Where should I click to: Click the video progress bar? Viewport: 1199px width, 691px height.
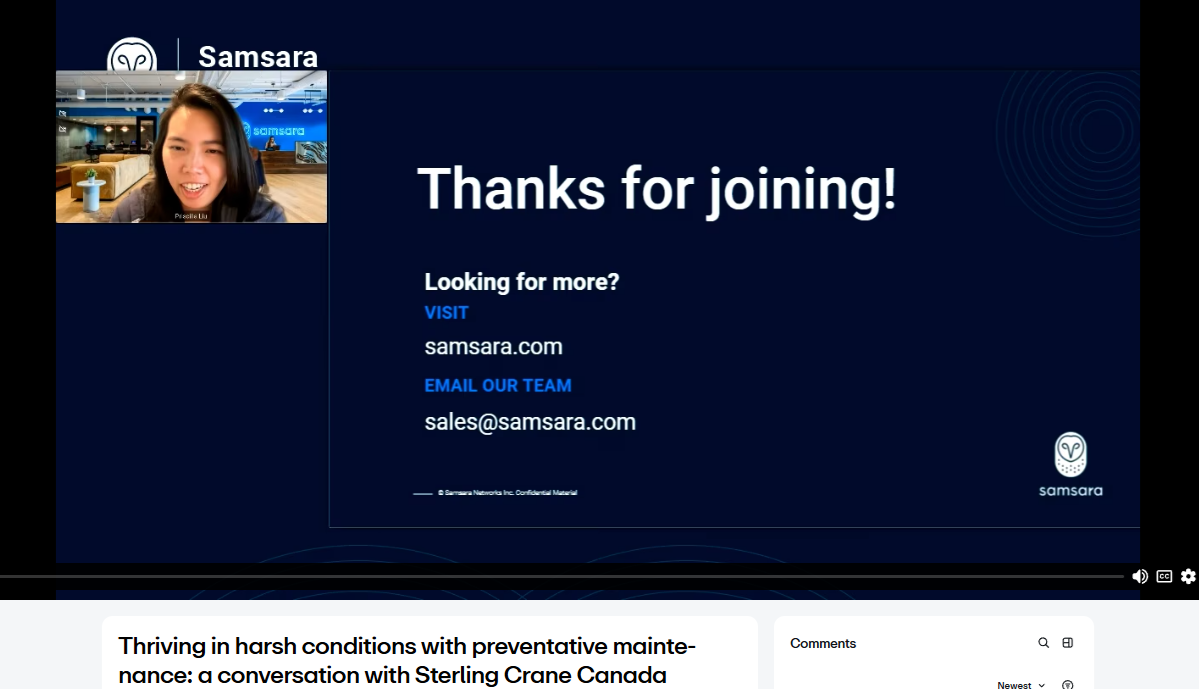(x=560, y=576)
